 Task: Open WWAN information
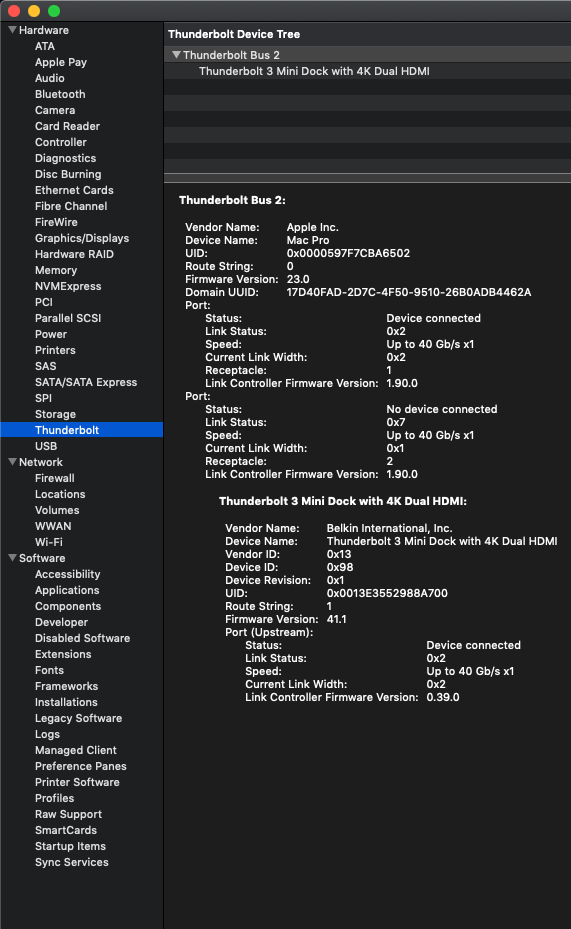pyautogui.click(x=53, y=526)
